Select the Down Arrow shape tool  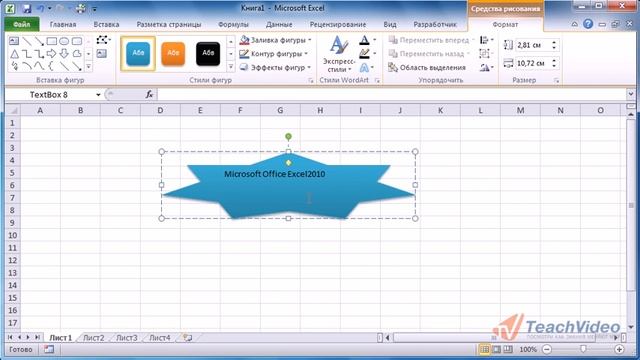point(64,53)
